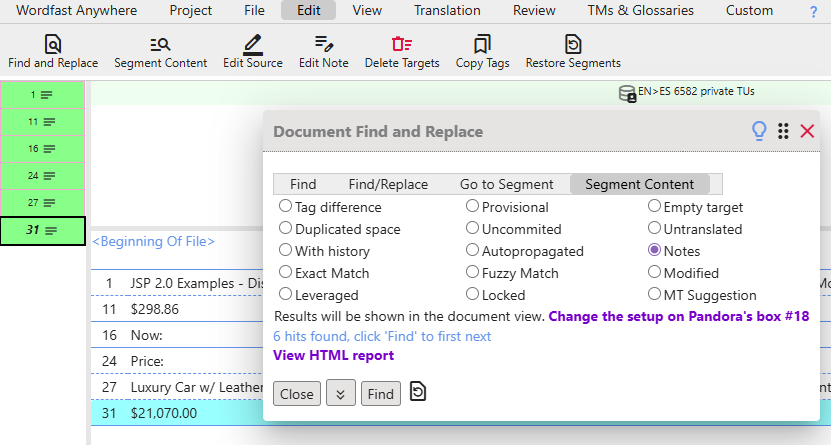Viewport: 831px width, 445px height.
Task: Click the Price: segment row
Action: (x=178, y=361)
